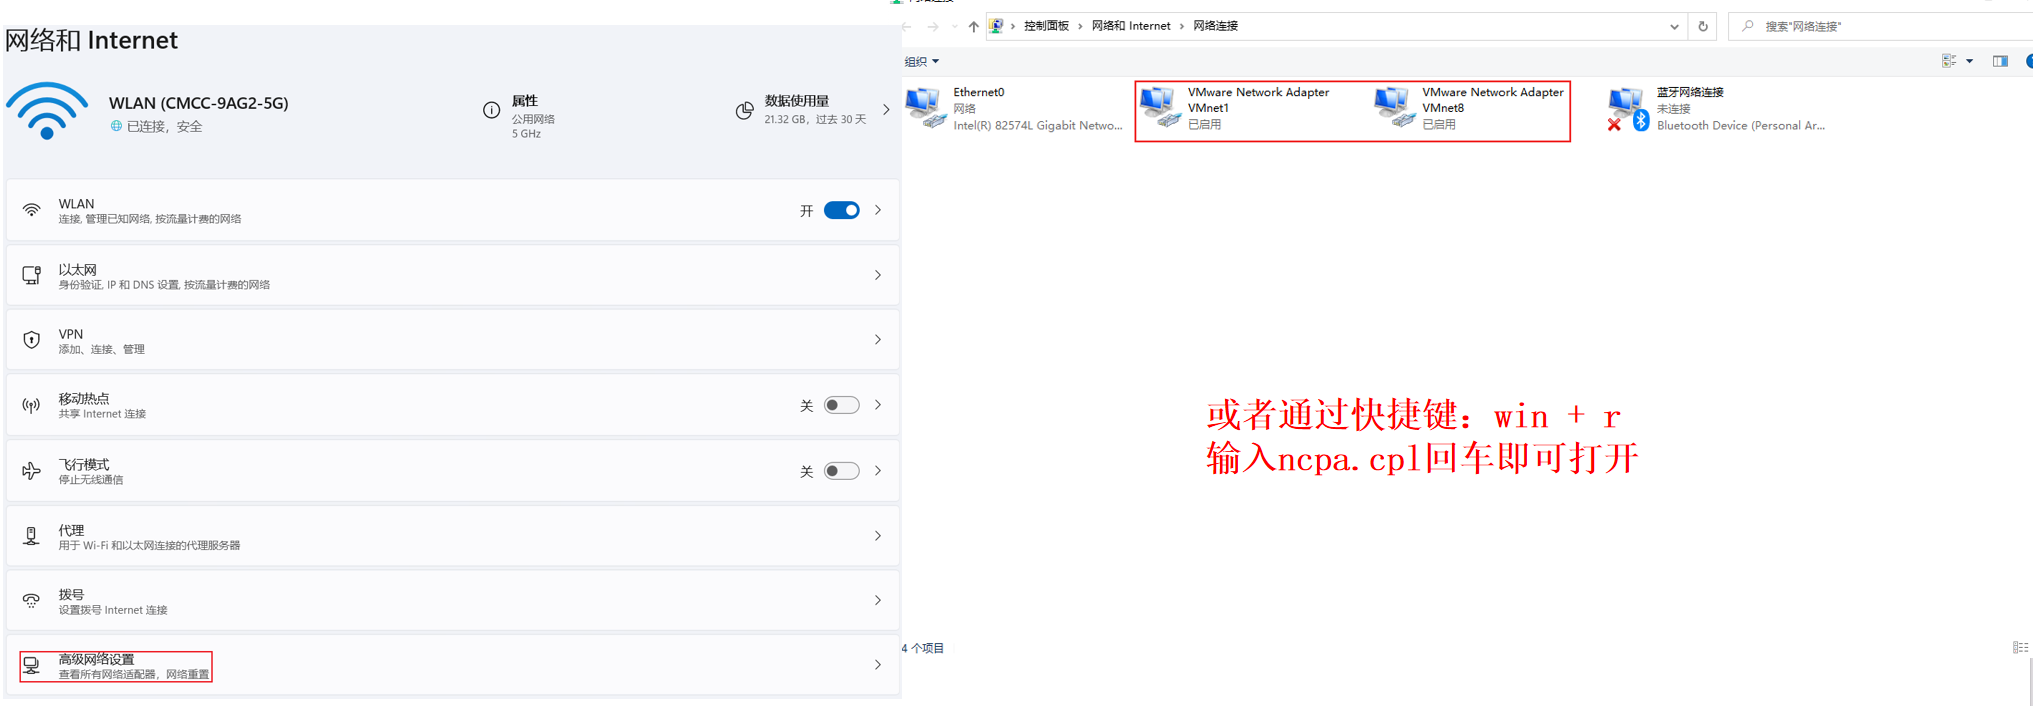Open 高级网络设置

pos(453,665)
